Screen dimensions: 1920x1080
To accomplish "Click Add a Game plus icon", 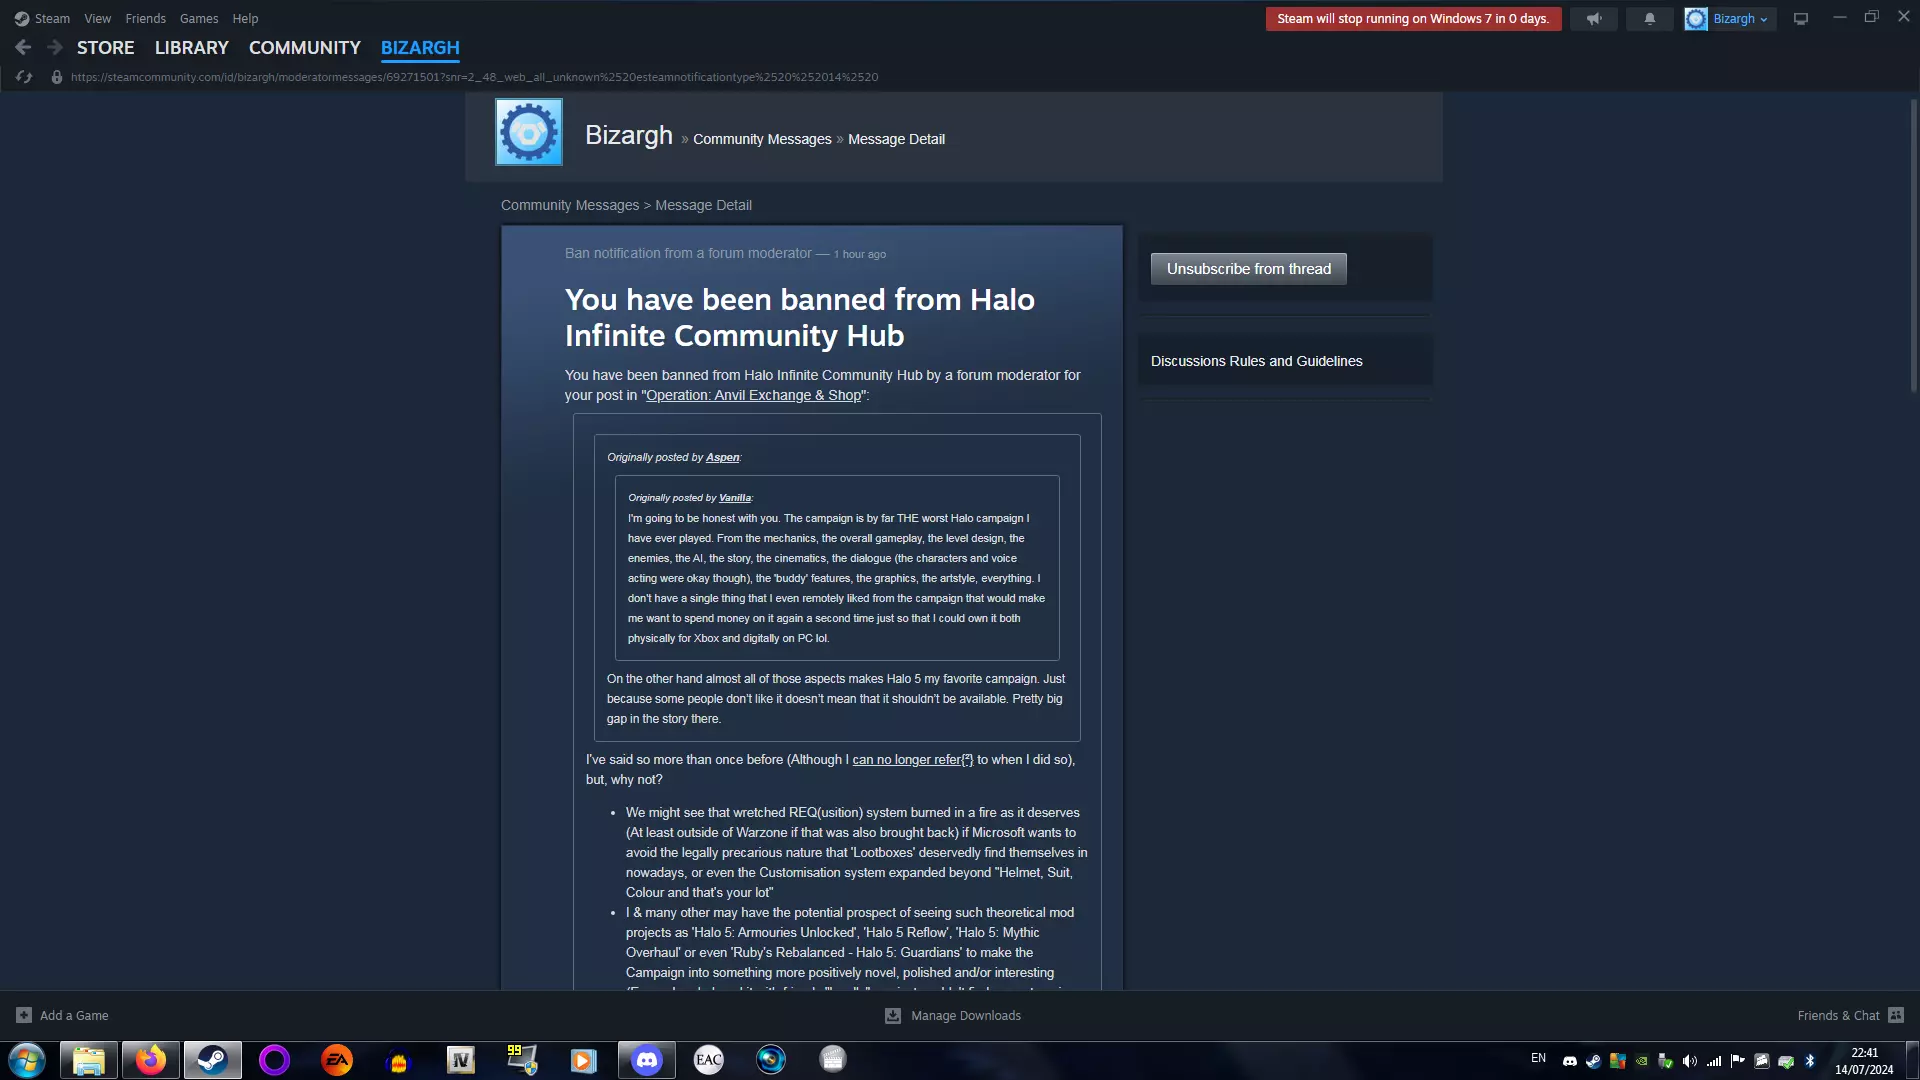I will 24,1015.
